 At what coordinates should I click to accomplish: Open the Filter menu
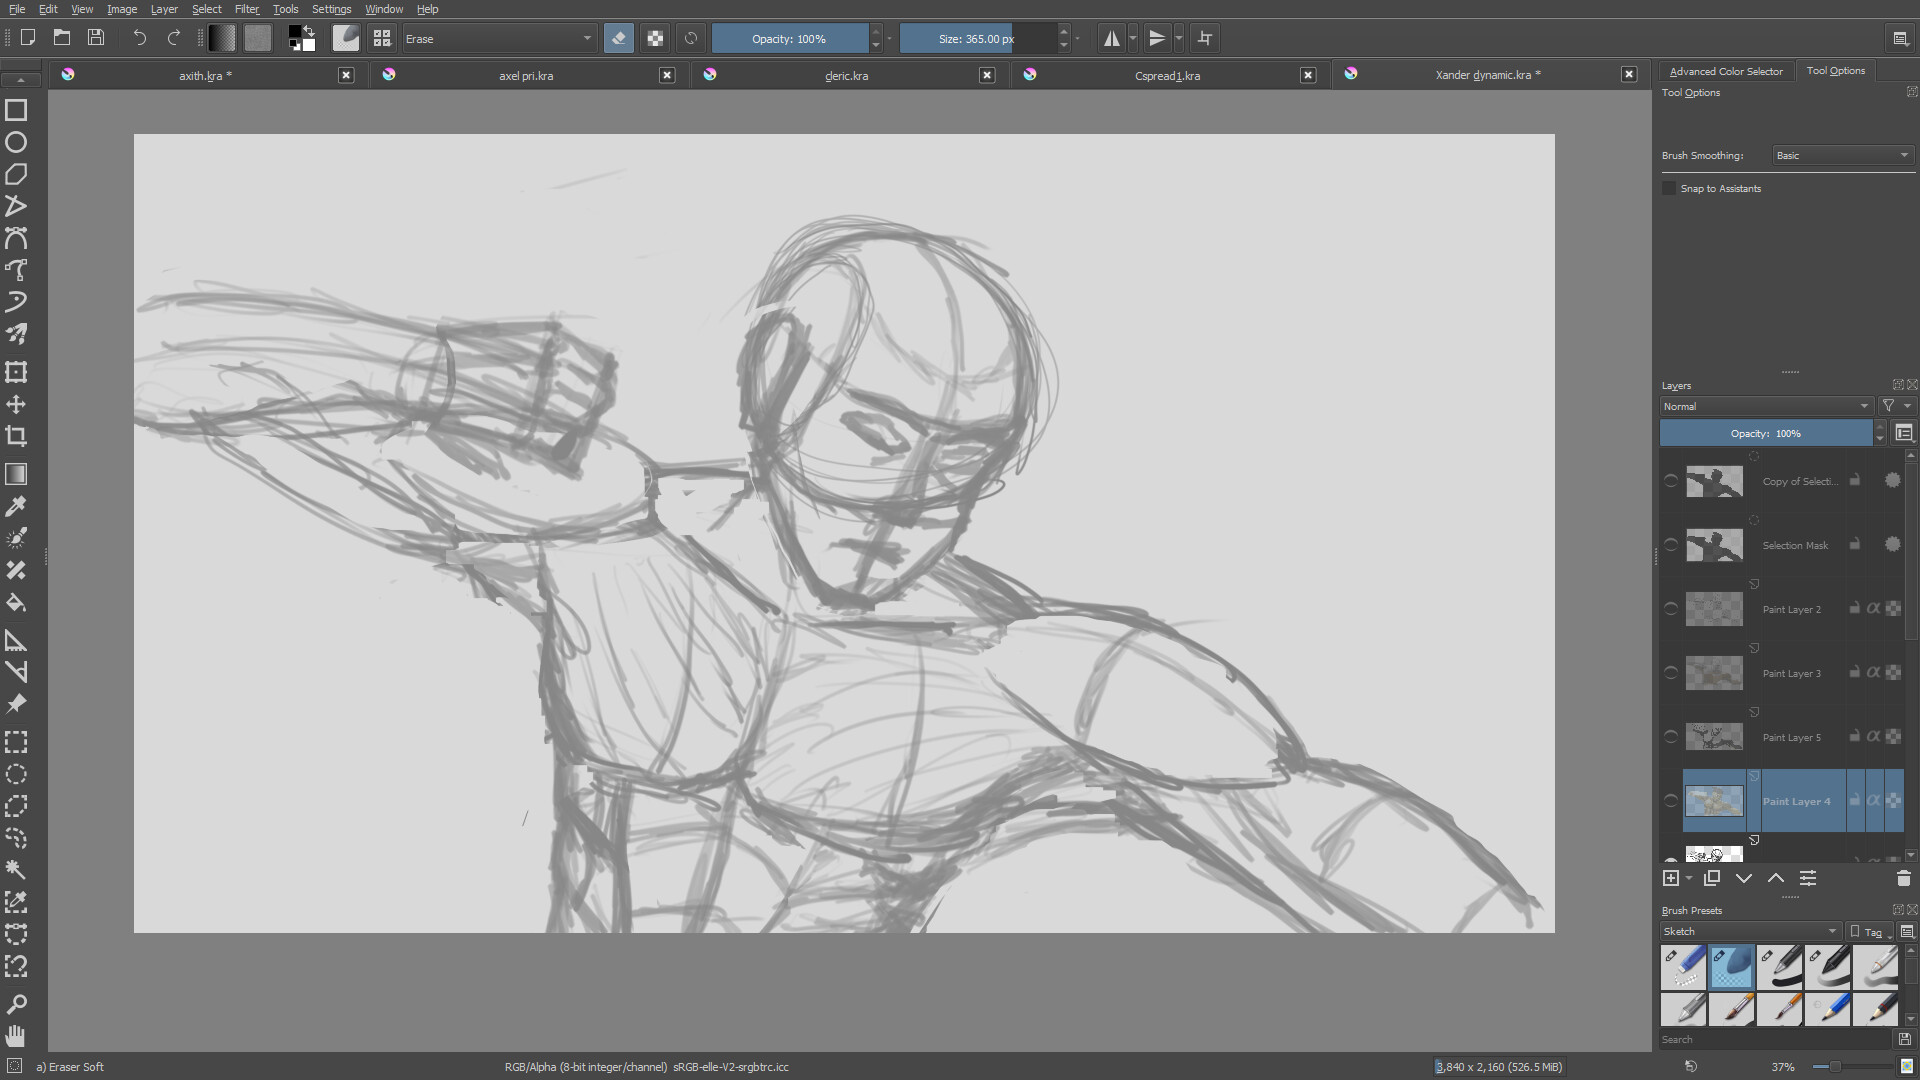pyautogui.click(x=246, y=9)
